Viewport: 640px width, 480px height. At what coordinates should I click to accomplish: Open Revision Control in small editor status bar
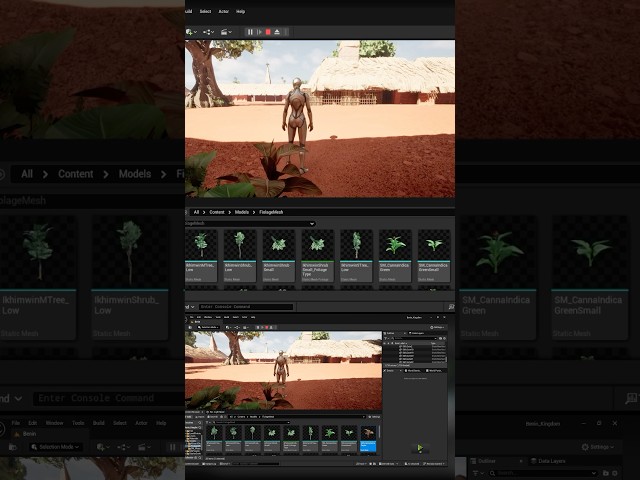pyautogui.click(x=434, y=464)
